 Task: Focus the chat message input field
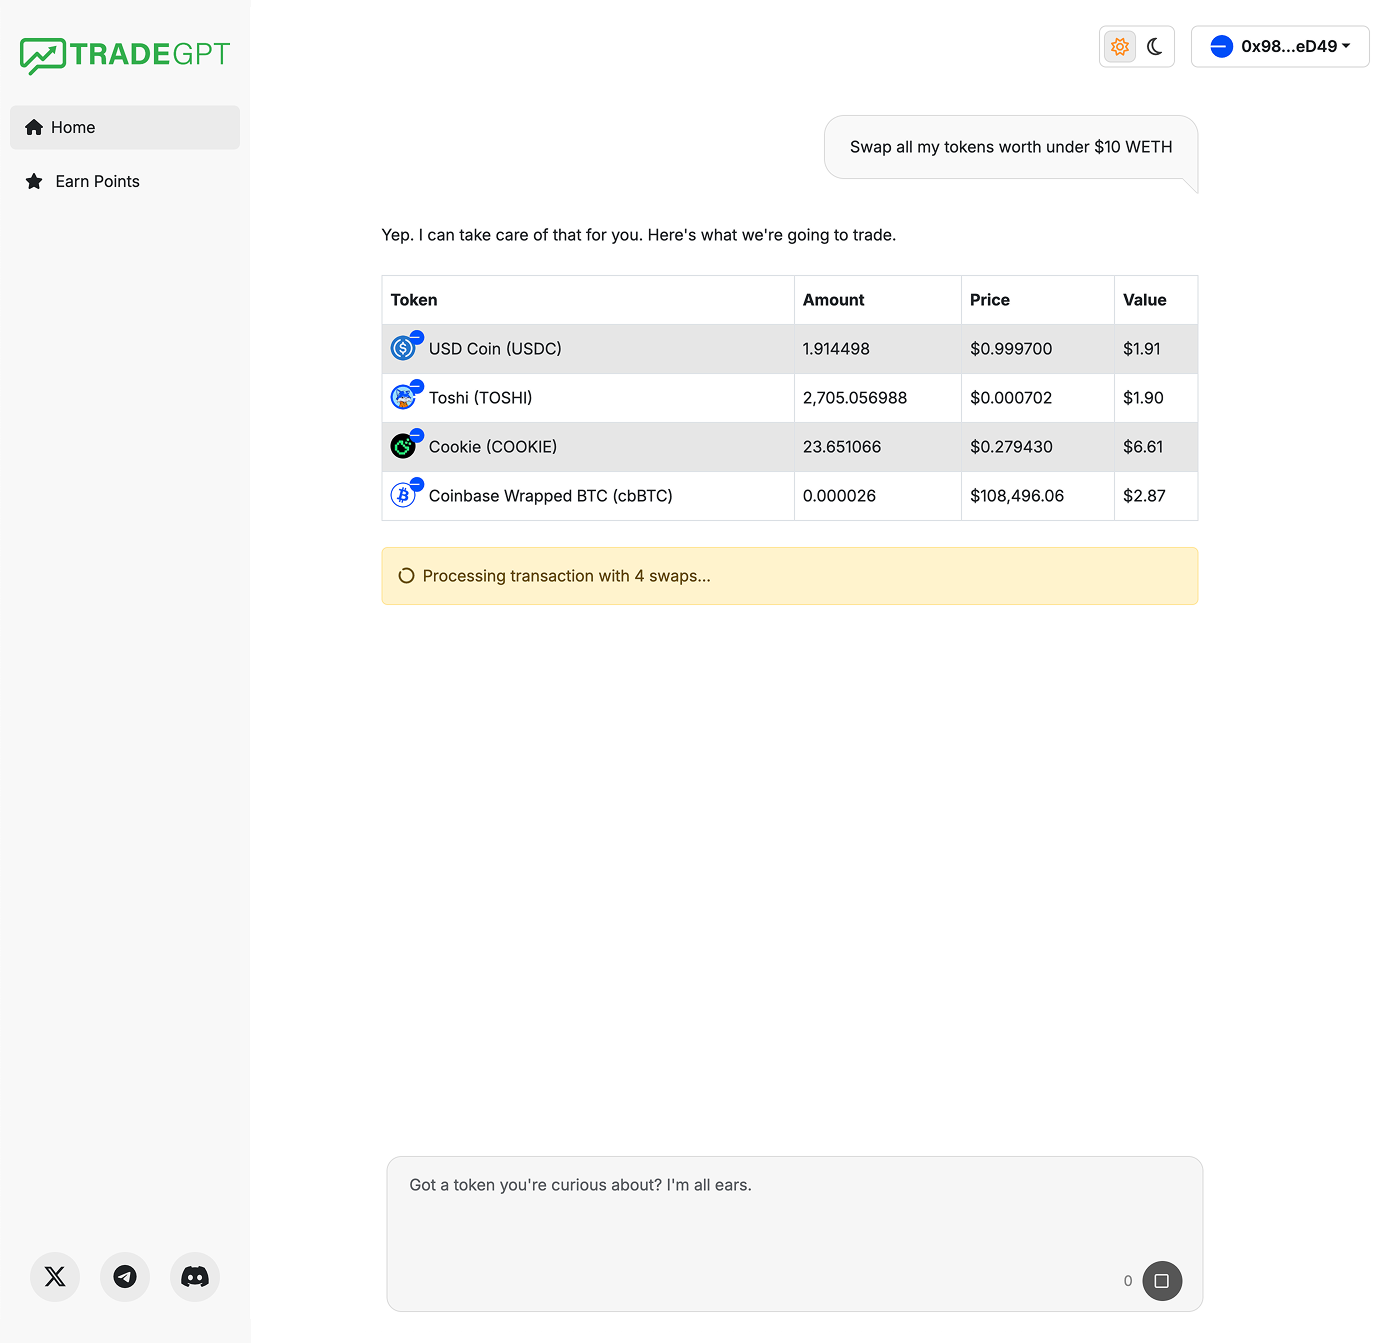(795, 1234)
